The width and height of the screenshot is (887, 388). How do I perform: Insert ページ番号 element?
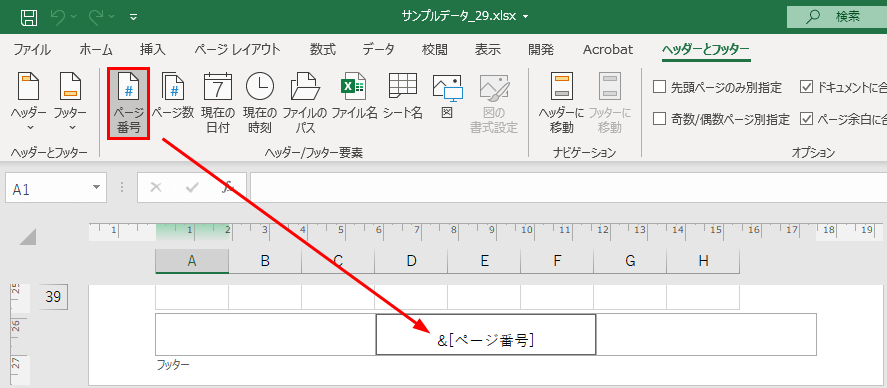128,104
